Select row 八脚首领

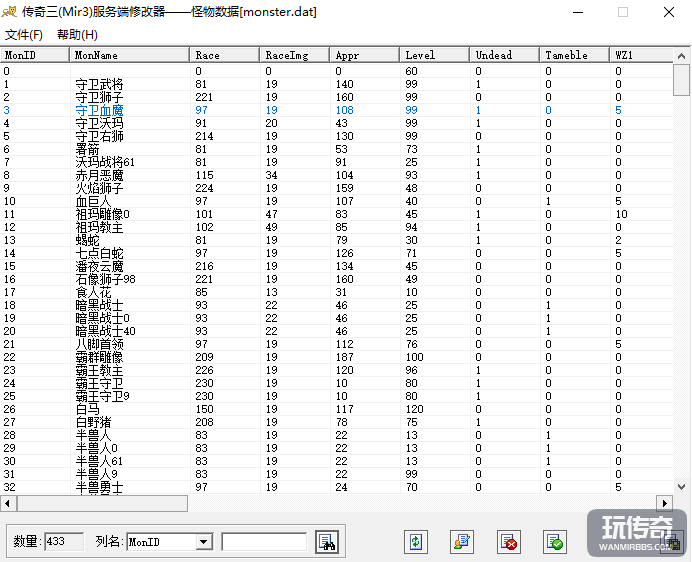[x=336, y=344]
